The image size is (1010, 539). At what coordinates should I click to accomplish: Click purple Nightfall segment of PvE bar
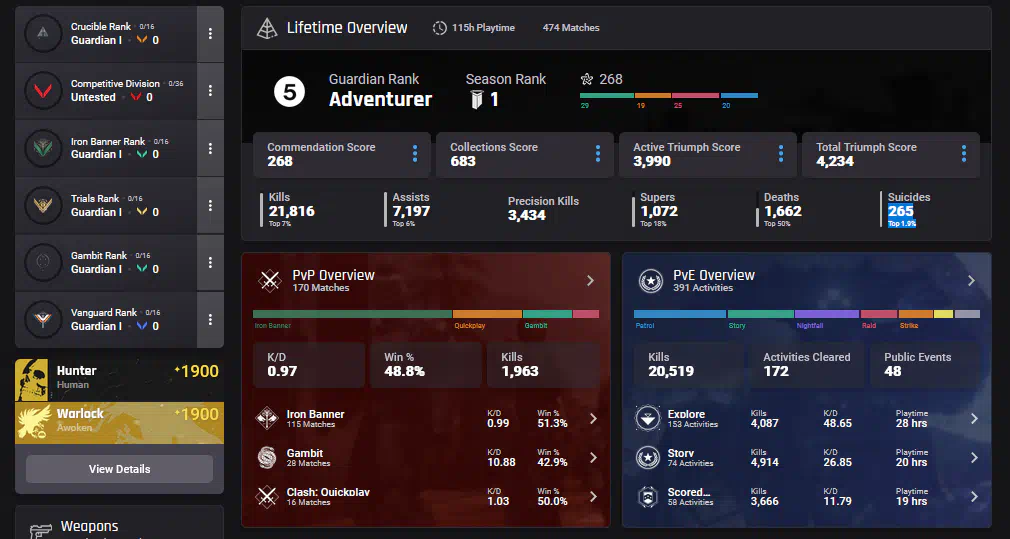[827, 314]
